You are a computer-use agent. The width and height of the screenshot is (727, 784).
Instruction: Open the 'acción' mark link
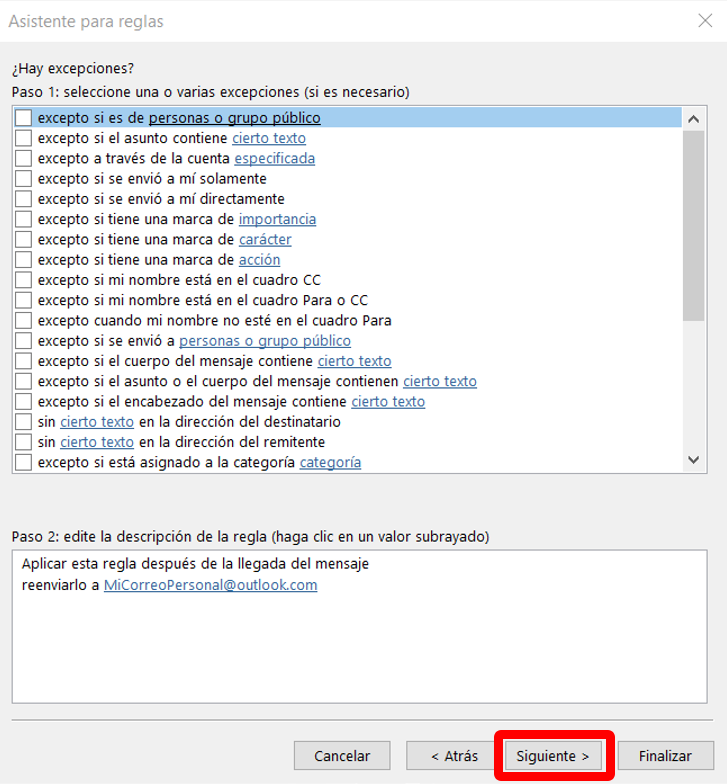coord(259,260)
